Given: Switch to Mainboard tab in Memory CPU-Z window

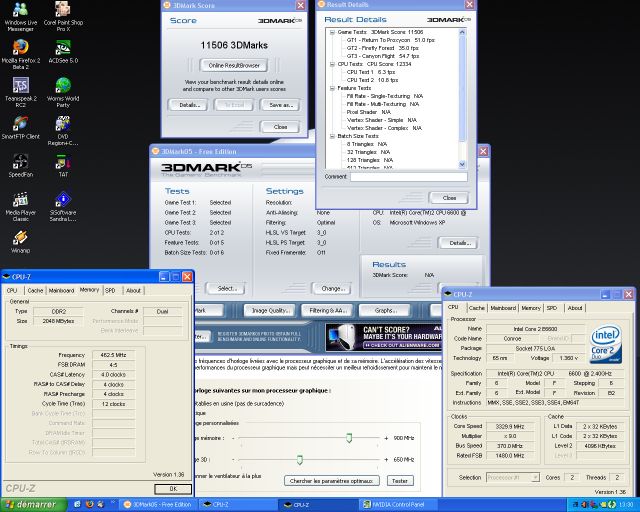Looking at the screenshot, I should pos(61,290).
